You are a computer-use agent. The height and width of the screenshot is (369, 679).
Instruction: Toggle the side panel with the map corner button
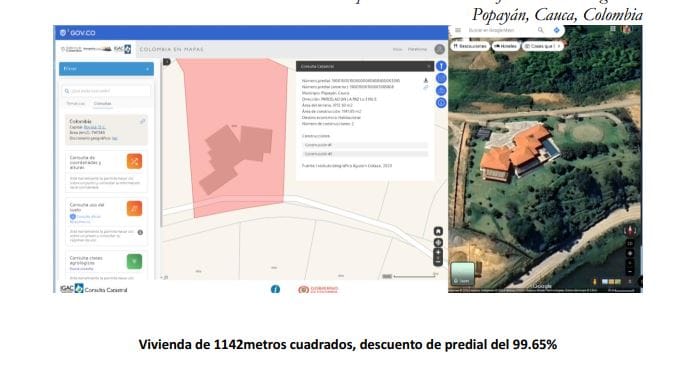[167, 62]
